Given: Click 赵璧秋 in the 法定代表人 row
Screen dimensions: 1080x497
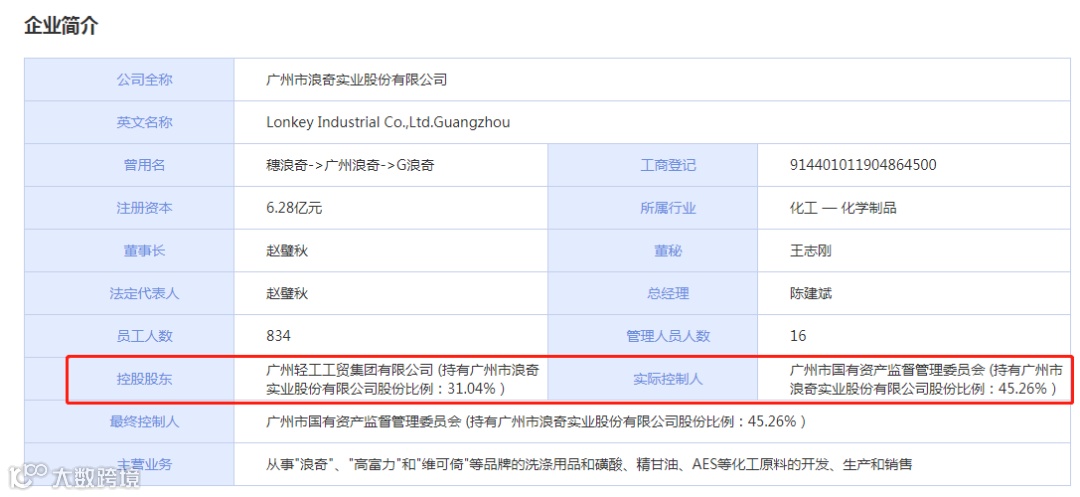Looking at the screenshot, I should point(287,293).
